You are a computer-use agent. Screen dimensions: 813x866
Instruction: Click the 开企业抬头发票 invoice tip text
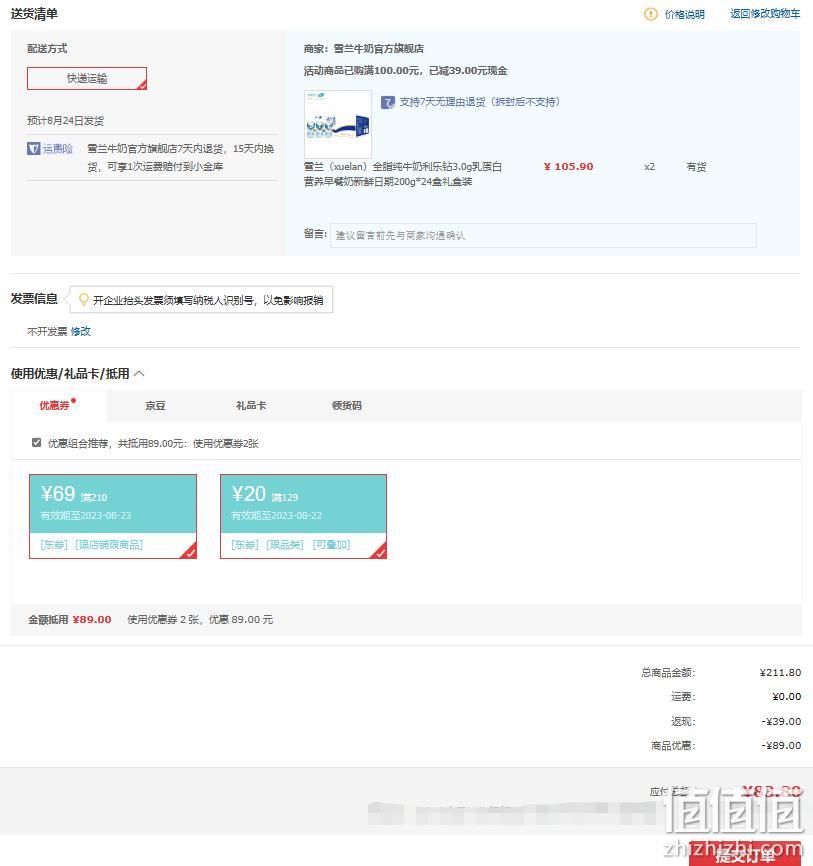(208, 300)
